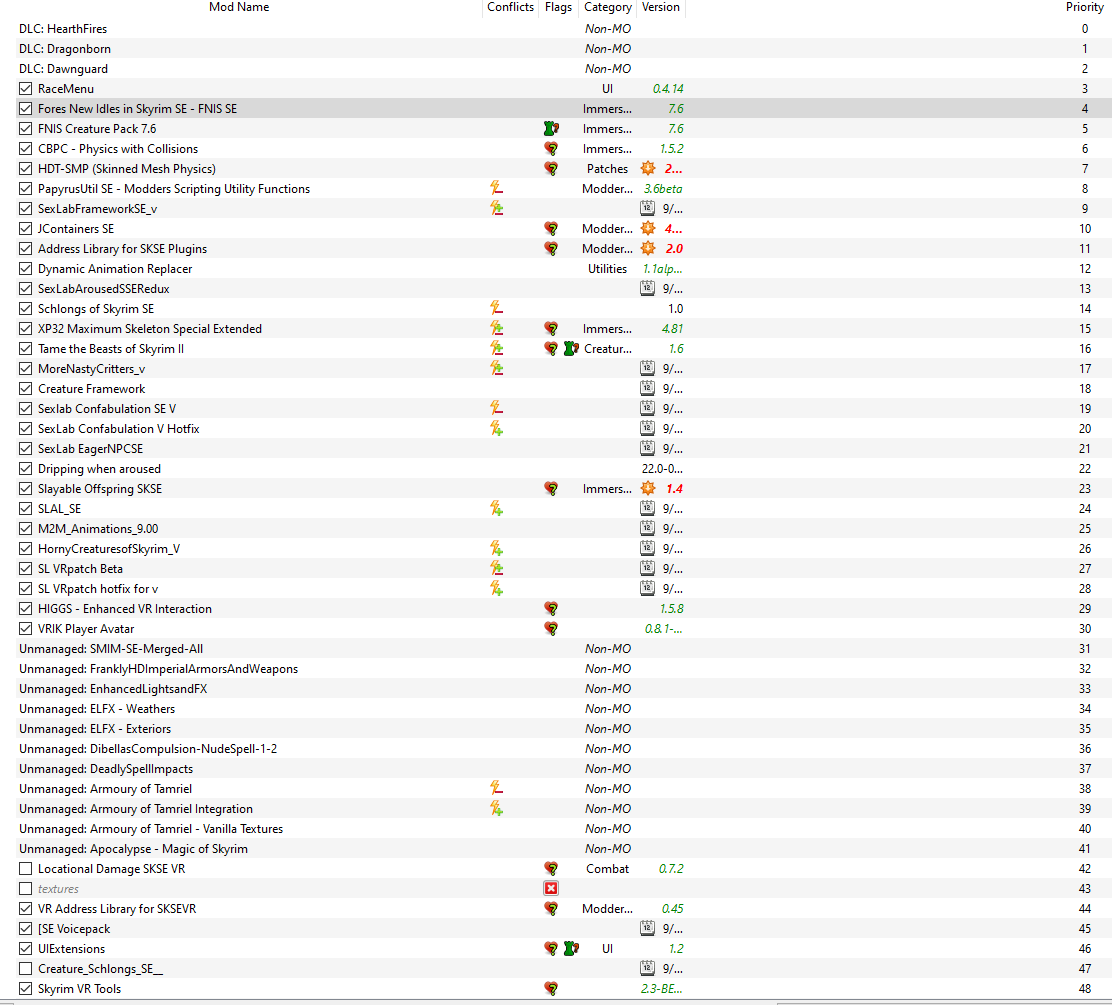Click the 3.6beta version of PapyrusUtil SE
Viewport: 1112px width, 1005px height.
pyautogui.click(x=662, y=189)
